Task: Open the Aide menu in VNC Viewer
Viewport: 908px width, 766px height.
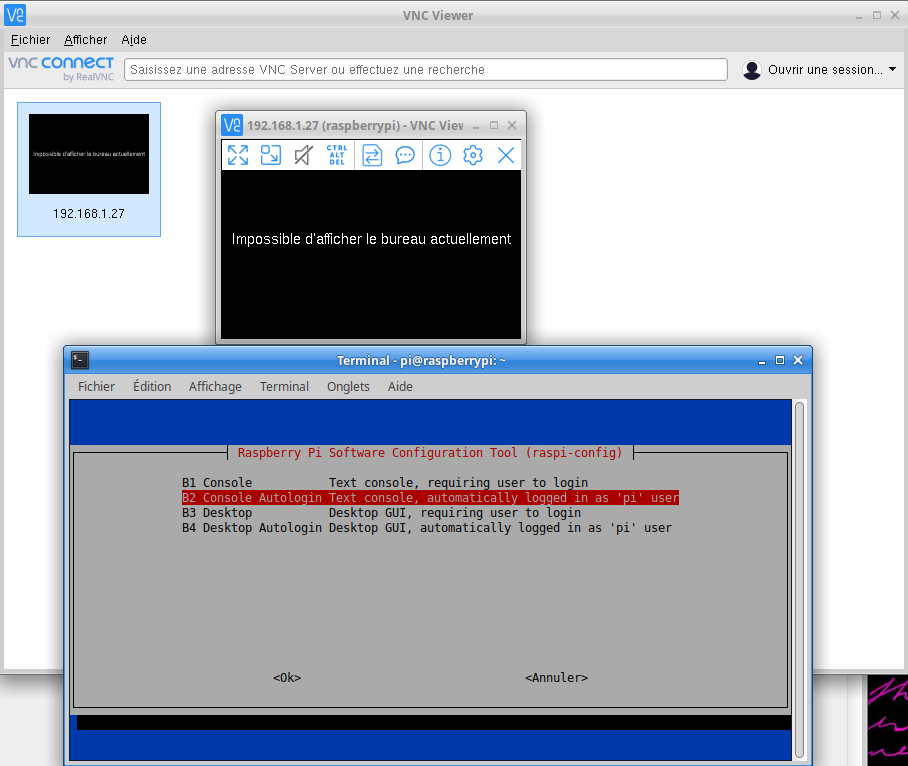Action: [x=134, y=40]
